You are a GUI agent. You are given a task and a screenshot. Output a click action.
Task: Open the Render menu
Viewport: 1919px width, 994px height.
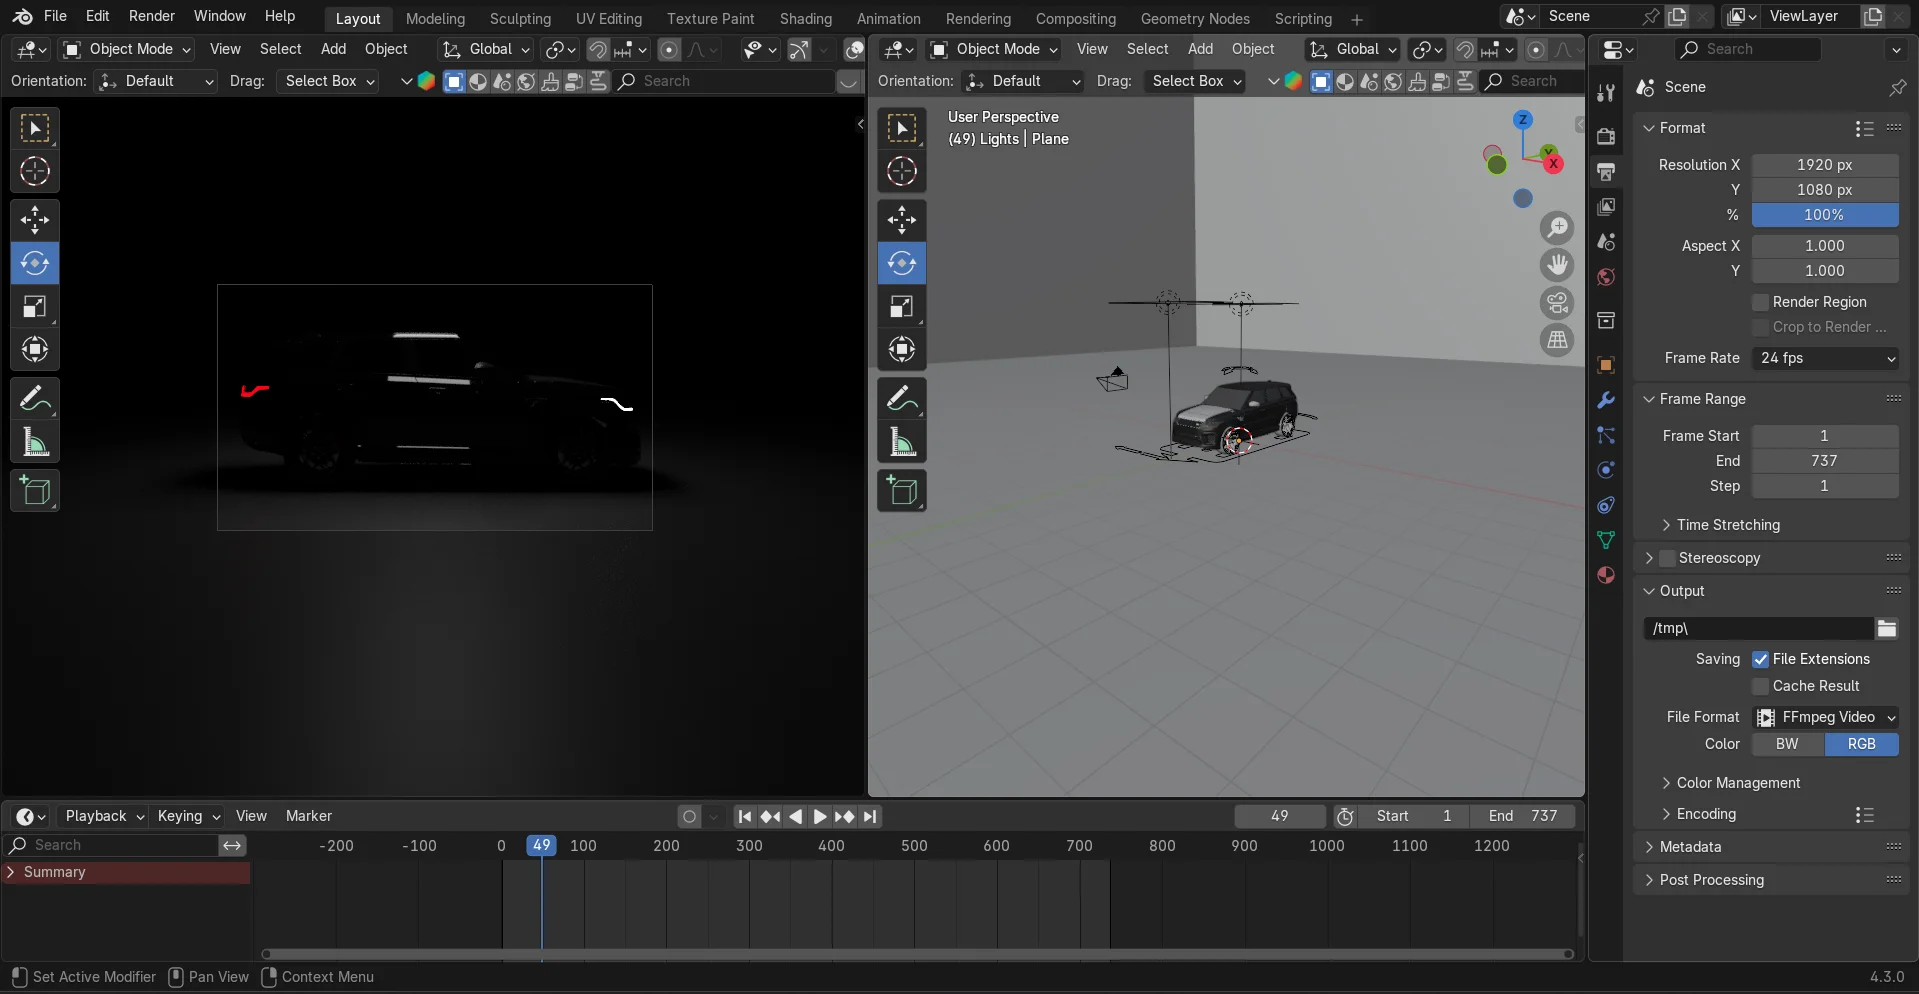coord(152,16)
